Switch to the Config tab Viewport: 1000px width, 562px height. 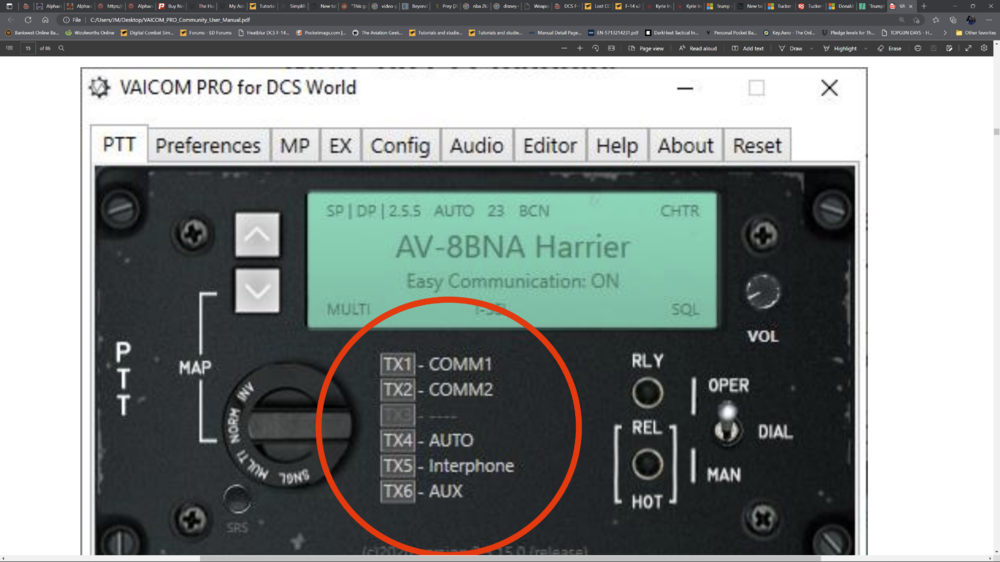tap(401, 145)
